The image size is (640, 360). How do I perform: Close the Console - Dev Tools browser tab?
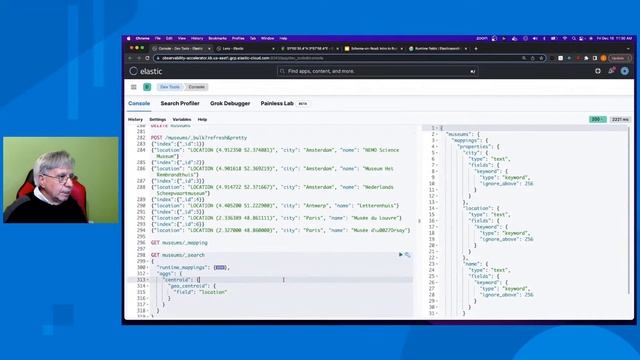click(209, 49)
